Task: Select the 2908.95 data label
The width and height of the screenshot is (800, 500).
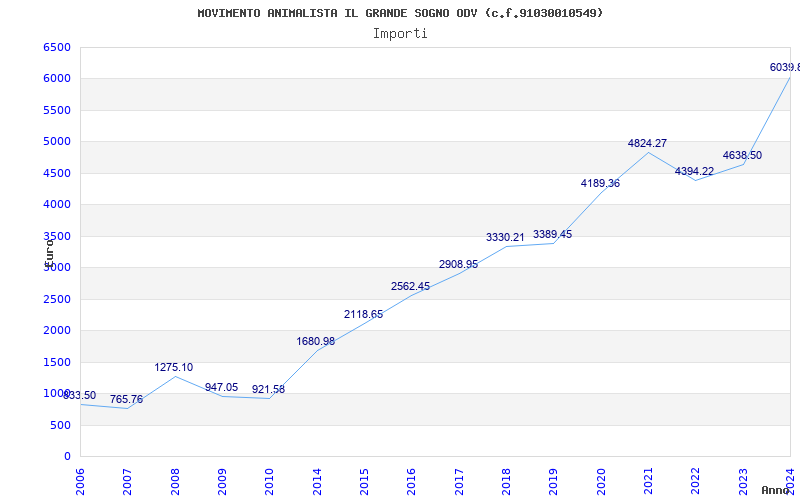Action: click(x=458, y=264)
